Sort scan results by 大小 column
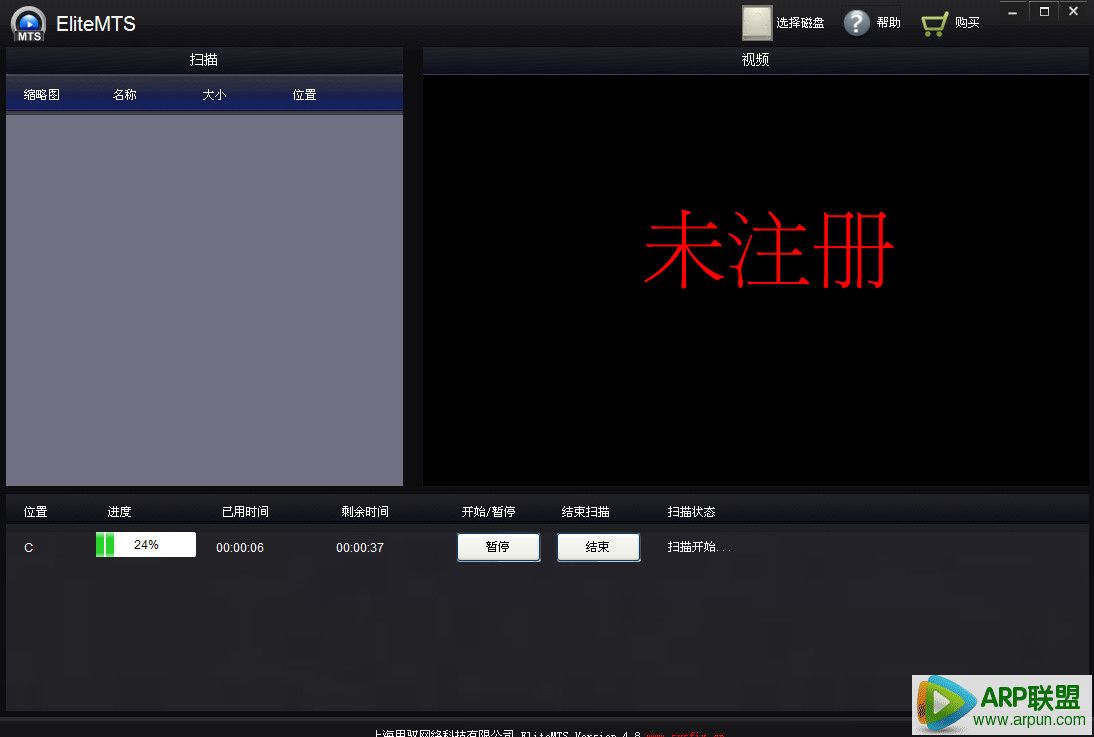Screen dimensions: 1094x737 pos(213,94)
